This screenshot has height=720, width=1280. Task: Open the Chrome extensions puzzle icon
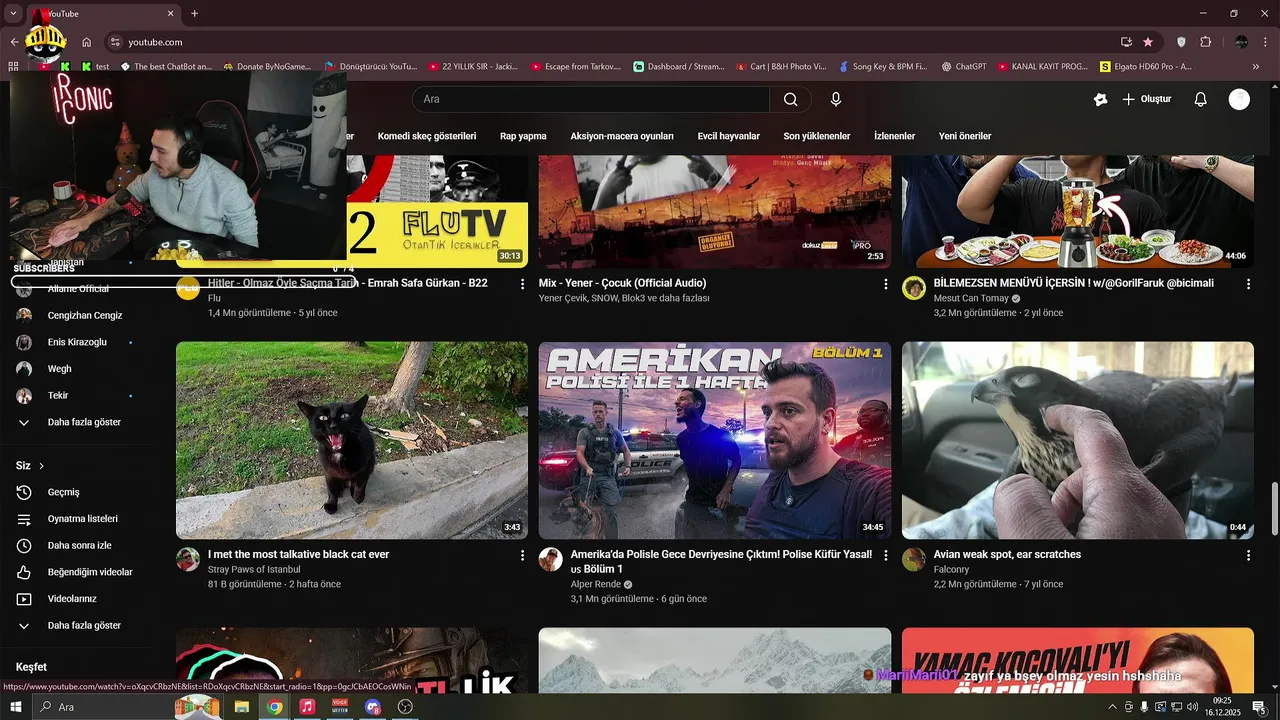[x=1205, y=42]
